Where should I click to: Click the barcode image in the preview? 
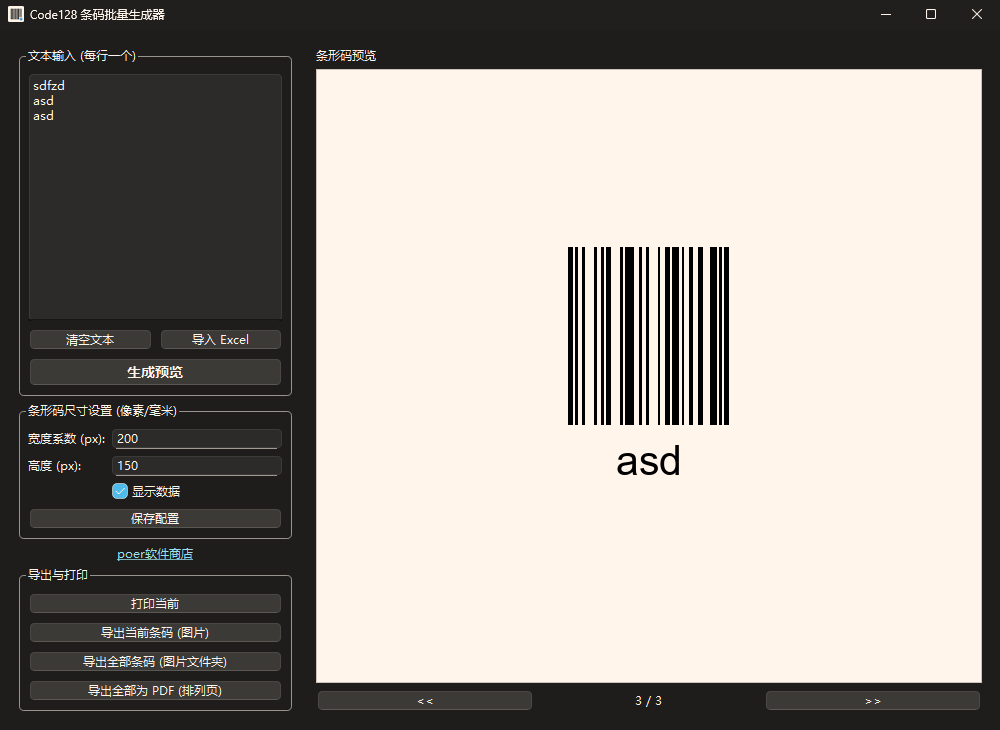click(649, 336)
